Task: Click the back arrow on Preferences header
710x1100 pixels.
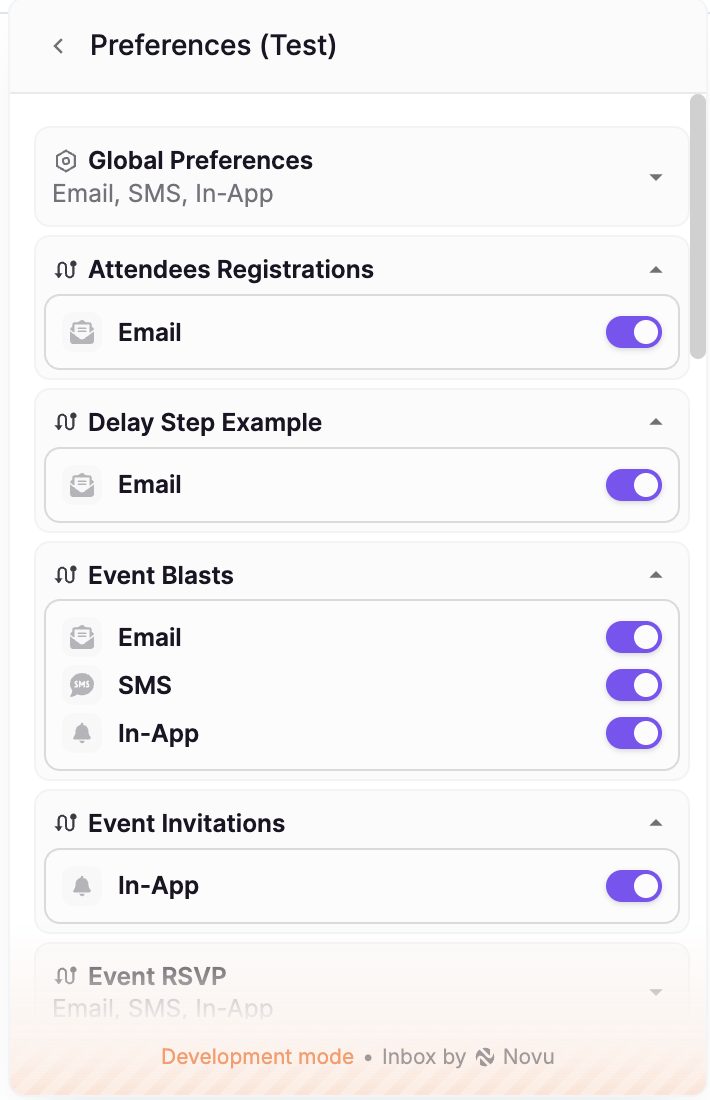Action: 57,45
